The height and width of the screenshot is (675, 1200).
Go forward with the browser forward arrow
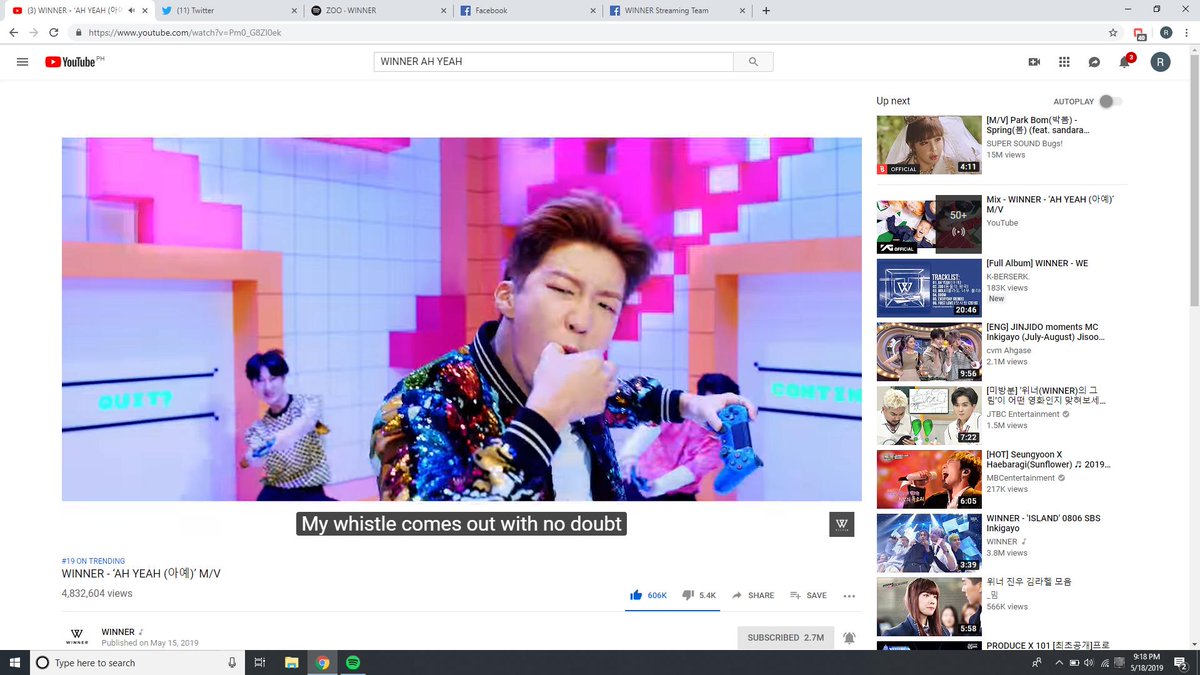(x=33, y=32)
